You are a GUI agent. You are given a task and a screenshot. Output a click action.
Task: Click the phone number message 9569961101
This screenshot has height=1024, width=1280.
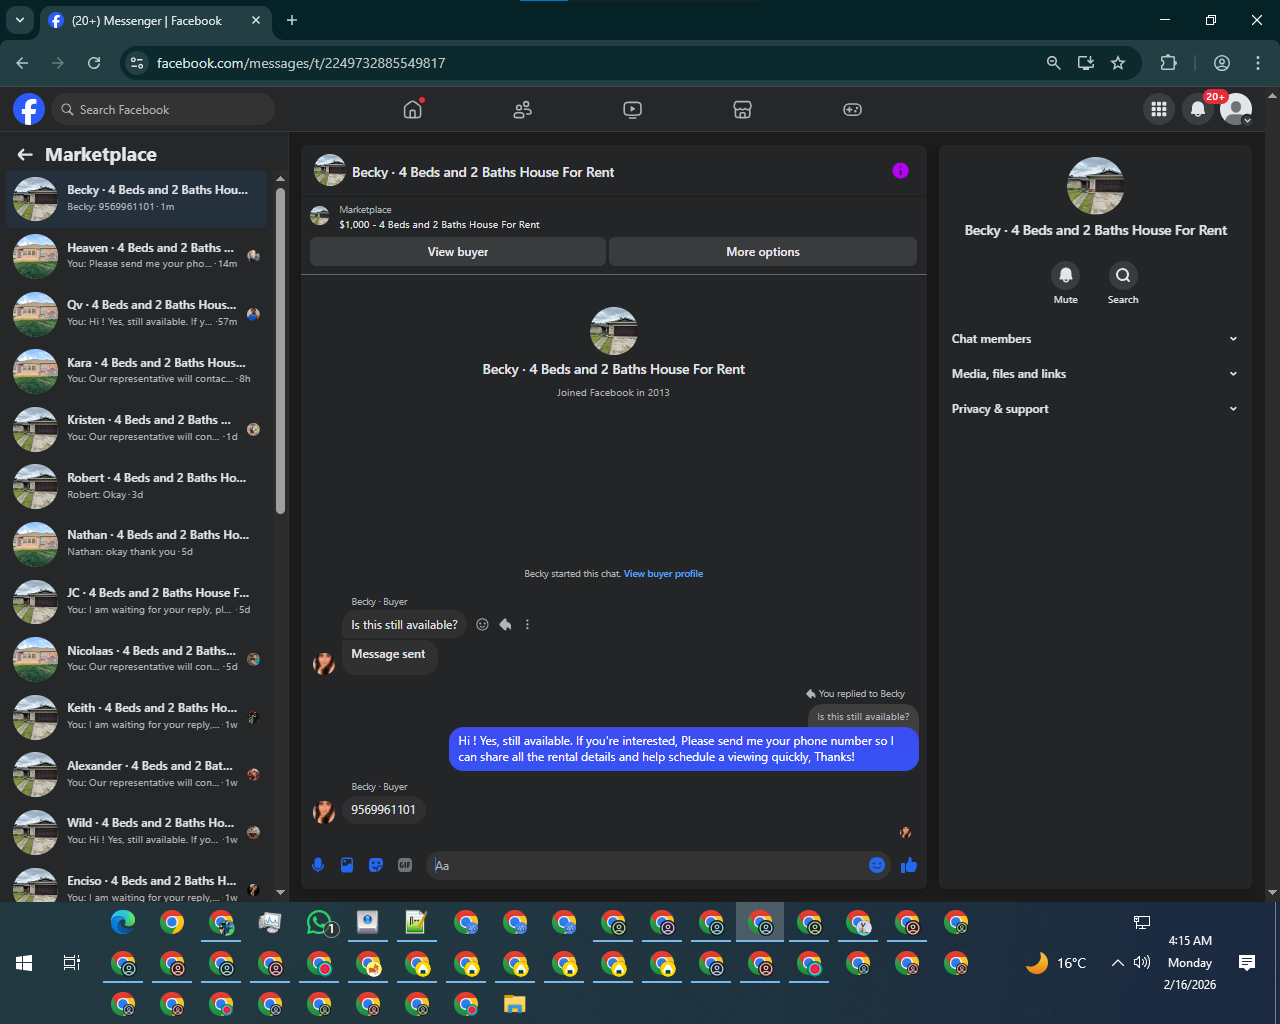pyautogui.click(x=383, y=810)
